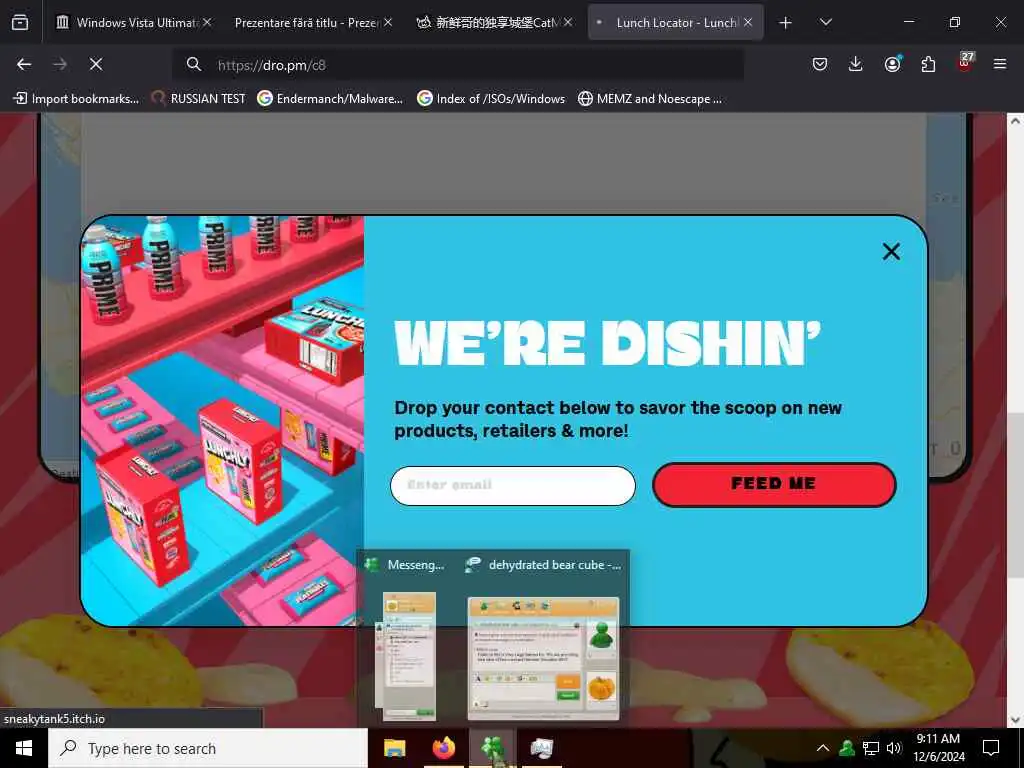Open File Explorer from taskbar

[x=394, y=748]
